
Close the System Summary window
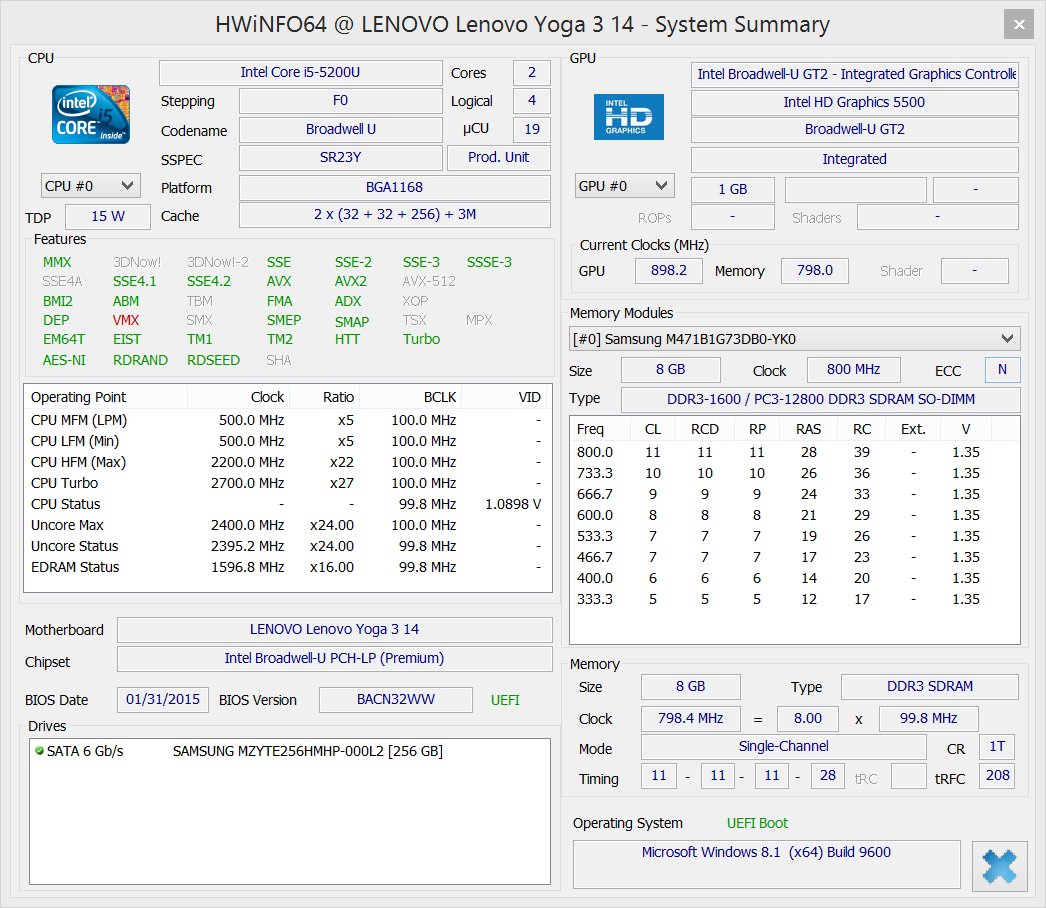tap(1019, 25)
